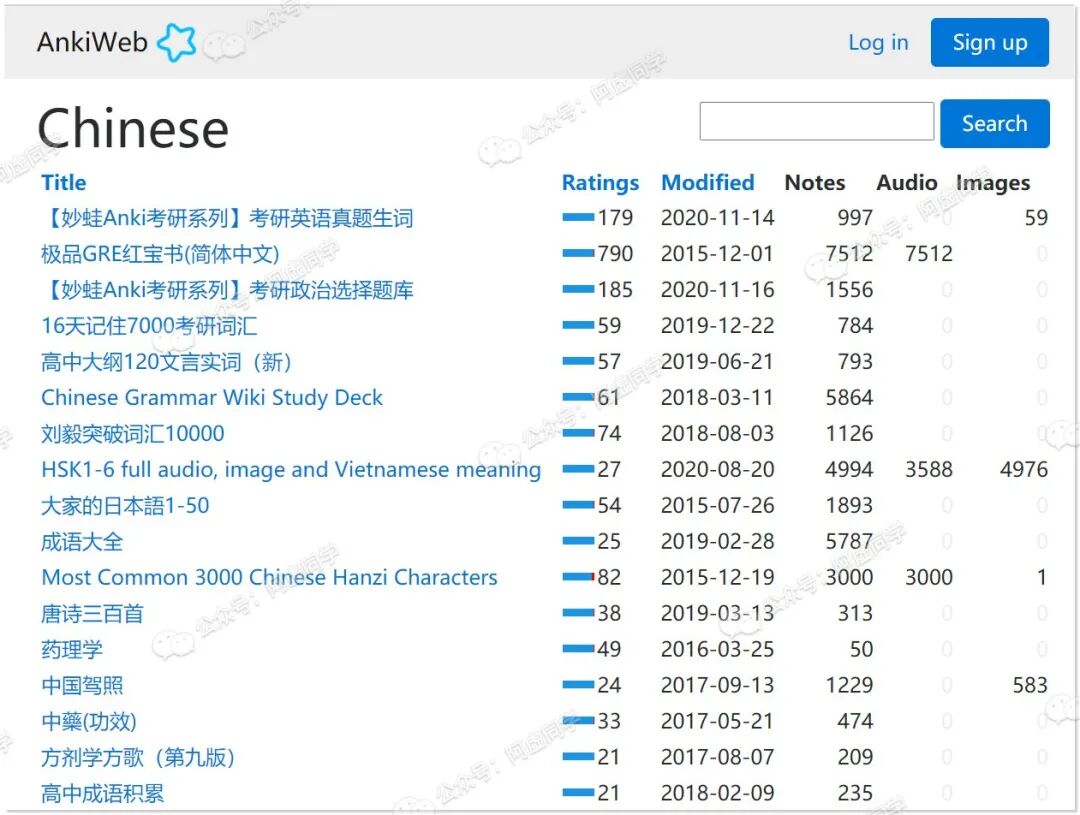1080x815 pixels.
Task: Click notes count 1893
Action: tap(849, 505)
